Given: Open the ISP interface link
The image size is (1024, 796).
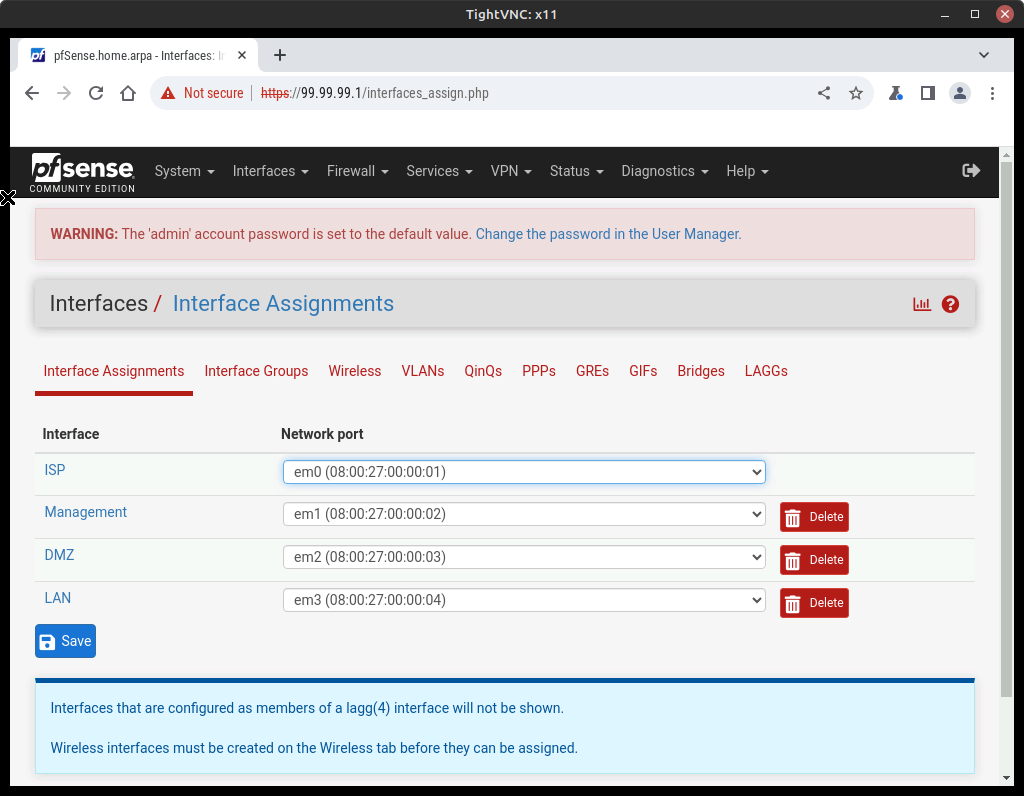Looking at the screenshot, I should [x=55, y=470].
